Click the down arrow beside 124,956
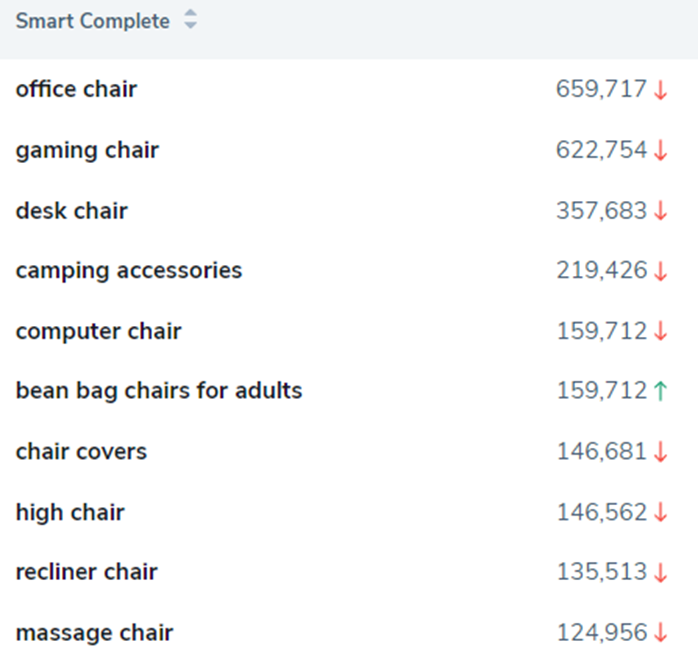Screen dimensions: 698x653 pyautogui.click(x=660, y=633)
